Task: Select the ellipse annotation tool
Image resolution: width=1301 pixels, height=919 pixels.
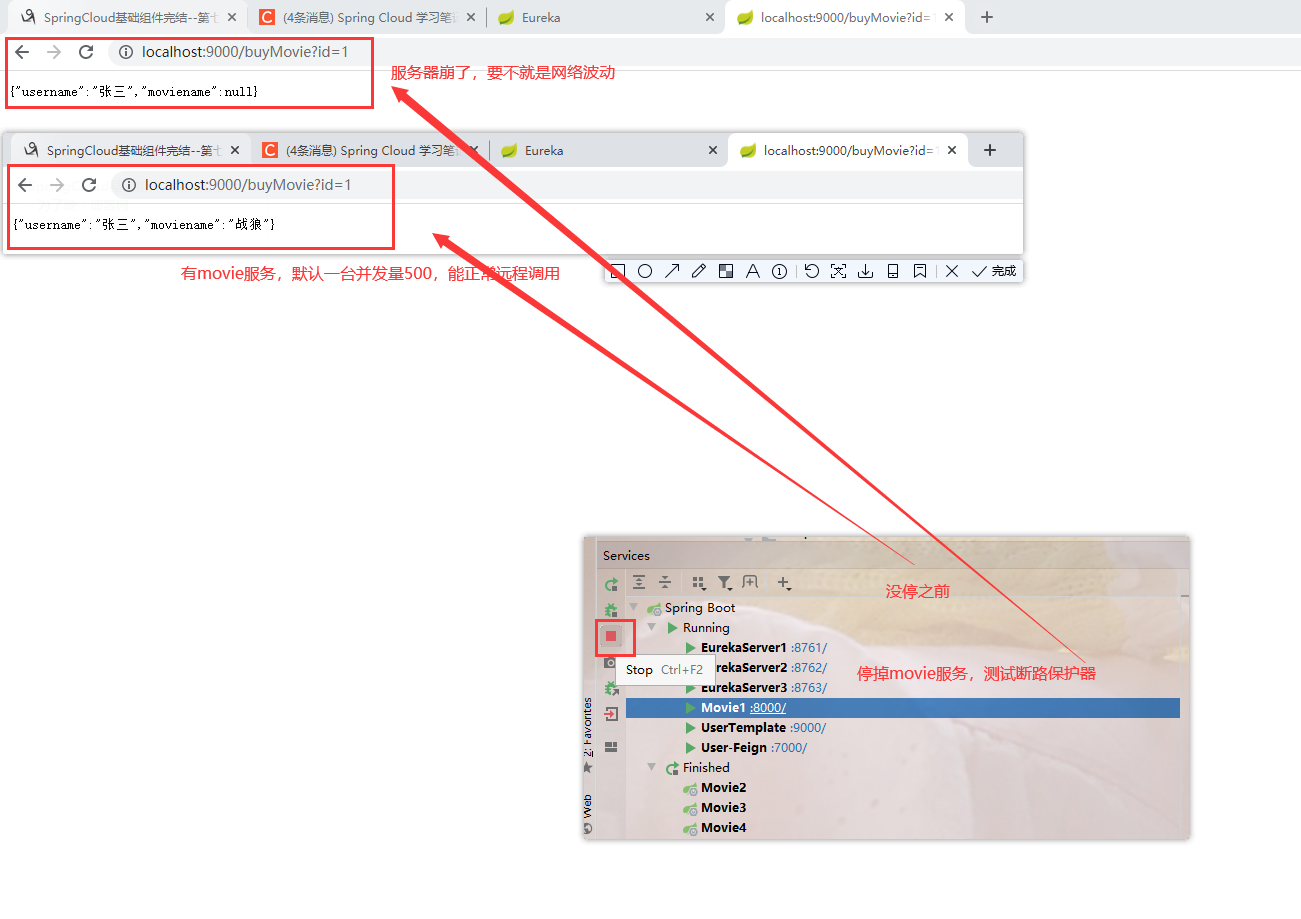Action: [645, 271]
